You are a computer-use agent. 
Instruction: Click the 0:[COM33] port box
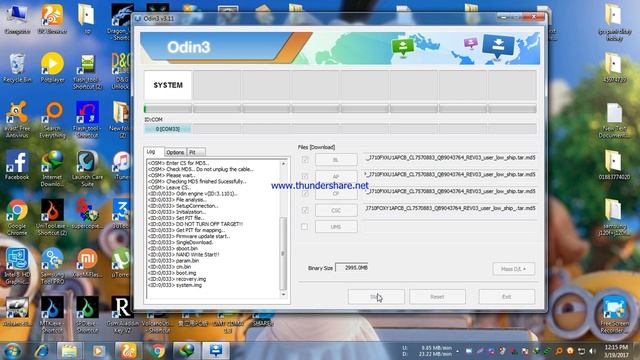(168, 129)
